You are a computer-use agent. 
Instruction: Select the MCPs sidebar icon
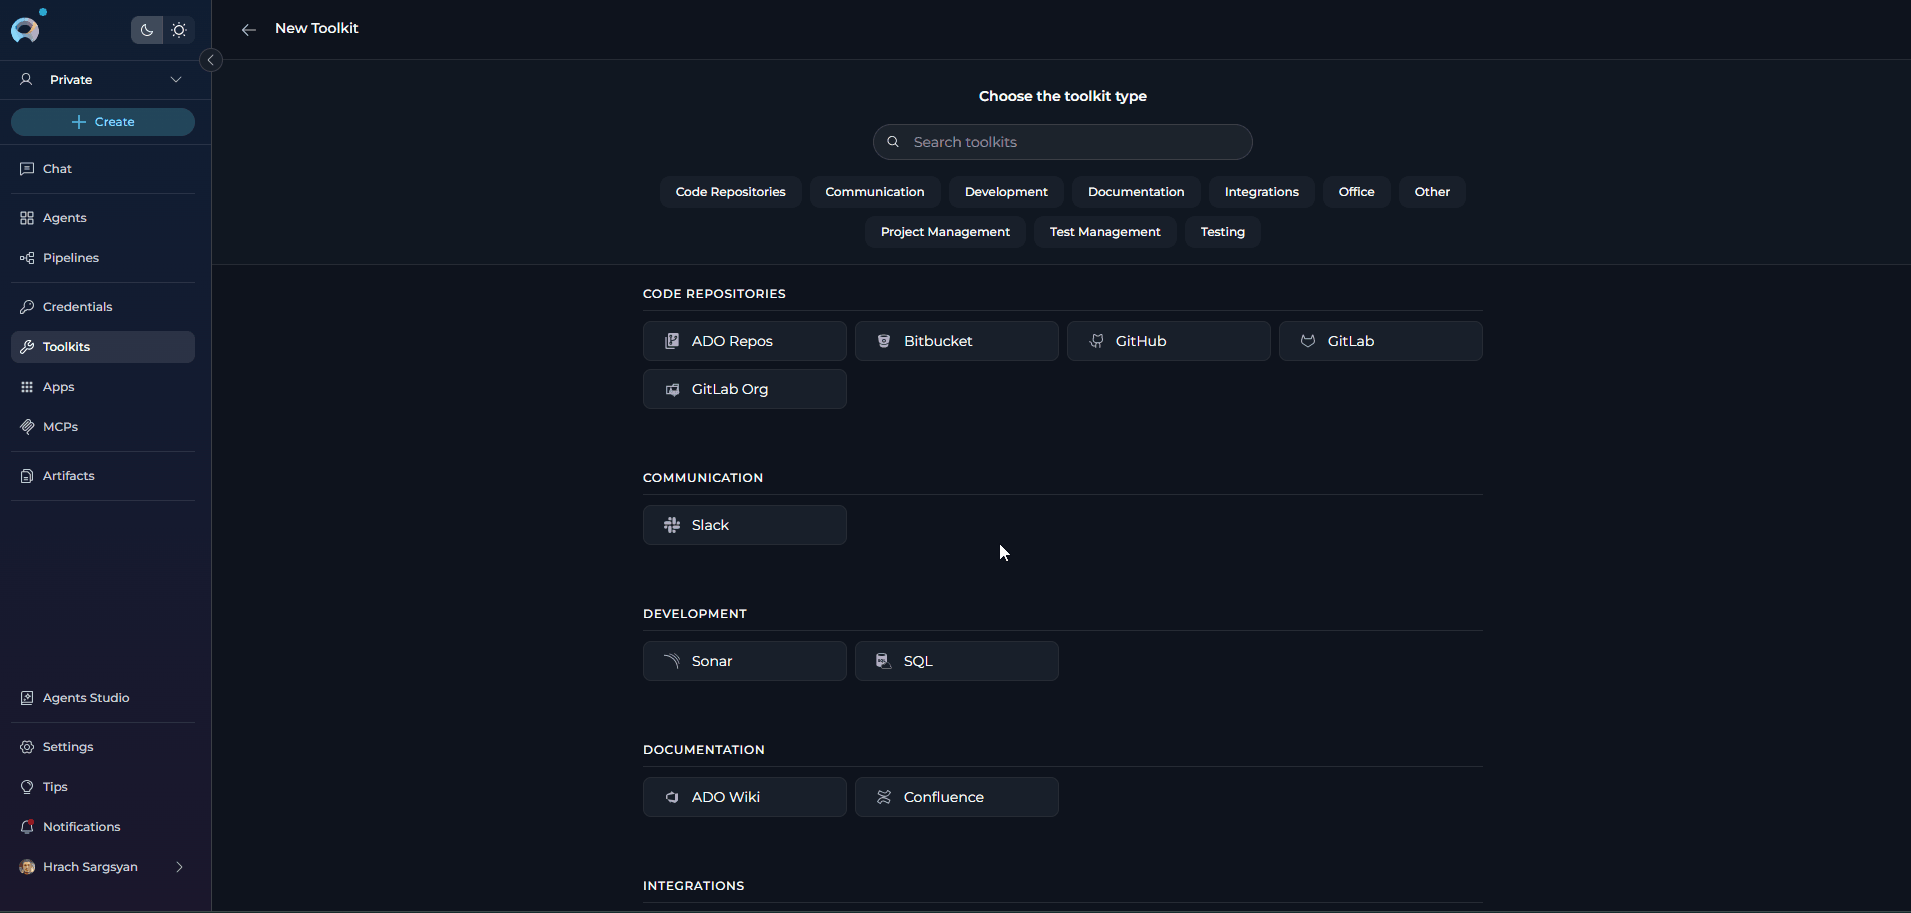click(61, 426)
